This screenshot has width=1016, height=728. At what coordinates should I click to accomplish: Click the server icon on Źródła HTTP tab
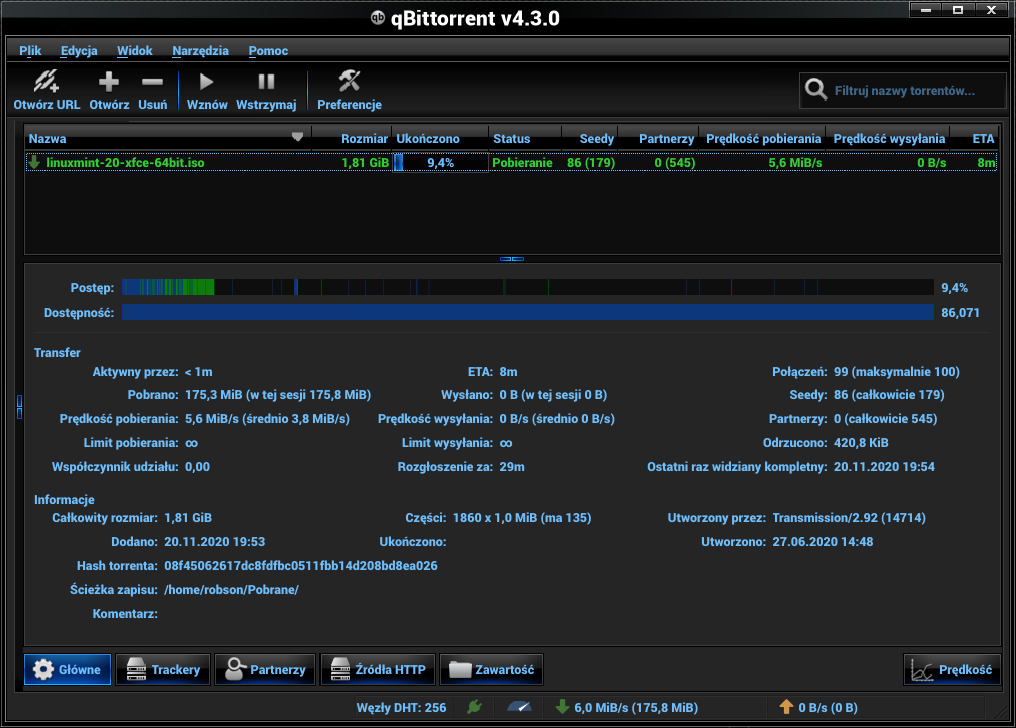[340, 669]
